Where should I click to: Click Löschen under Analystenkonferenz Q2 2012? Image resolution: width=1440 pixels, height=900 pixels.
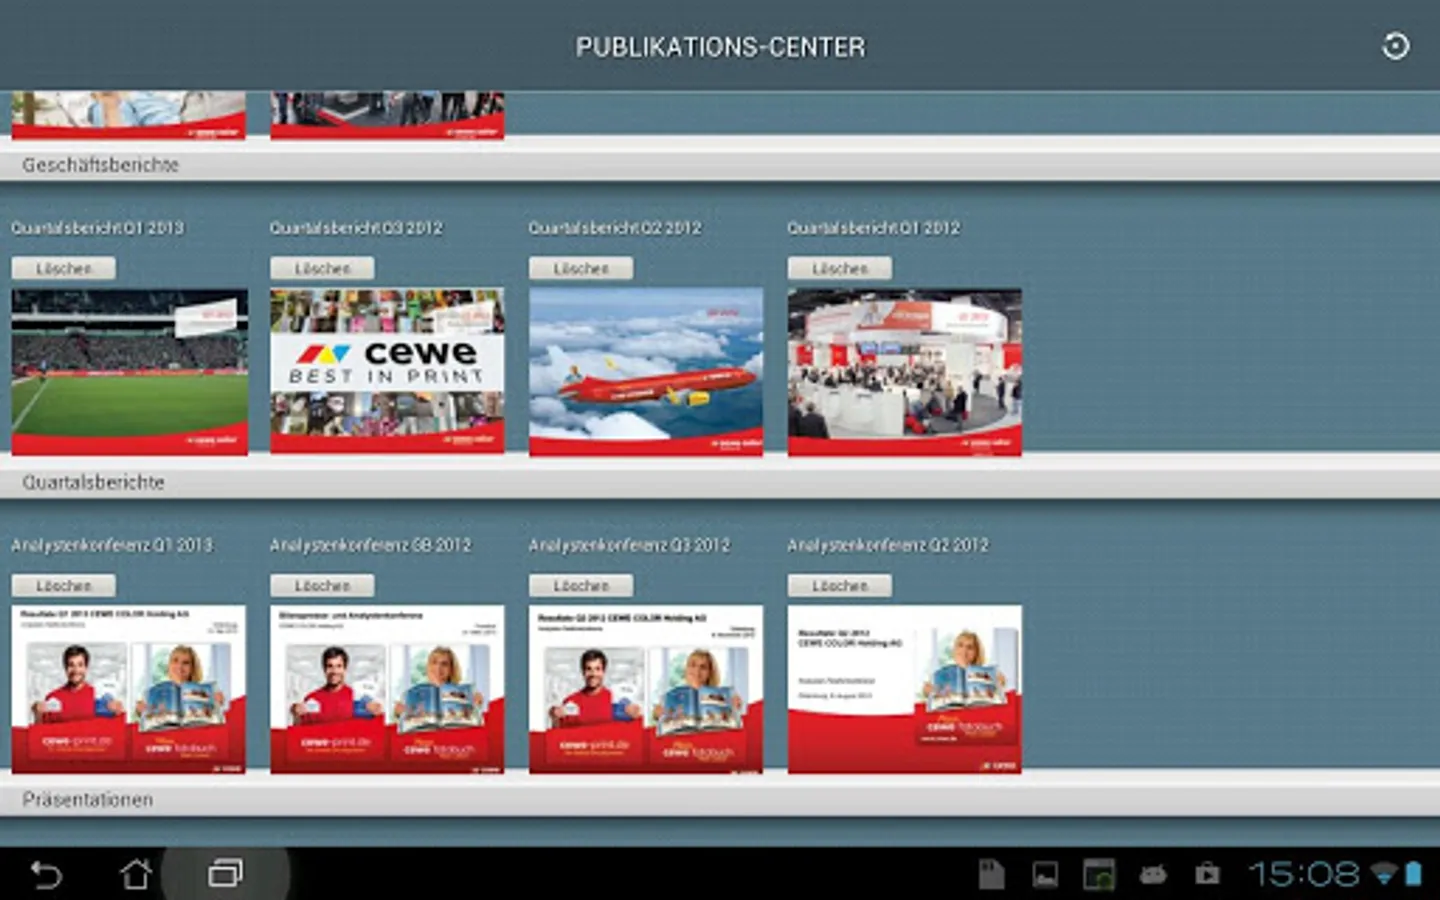[x=840, y=585]
